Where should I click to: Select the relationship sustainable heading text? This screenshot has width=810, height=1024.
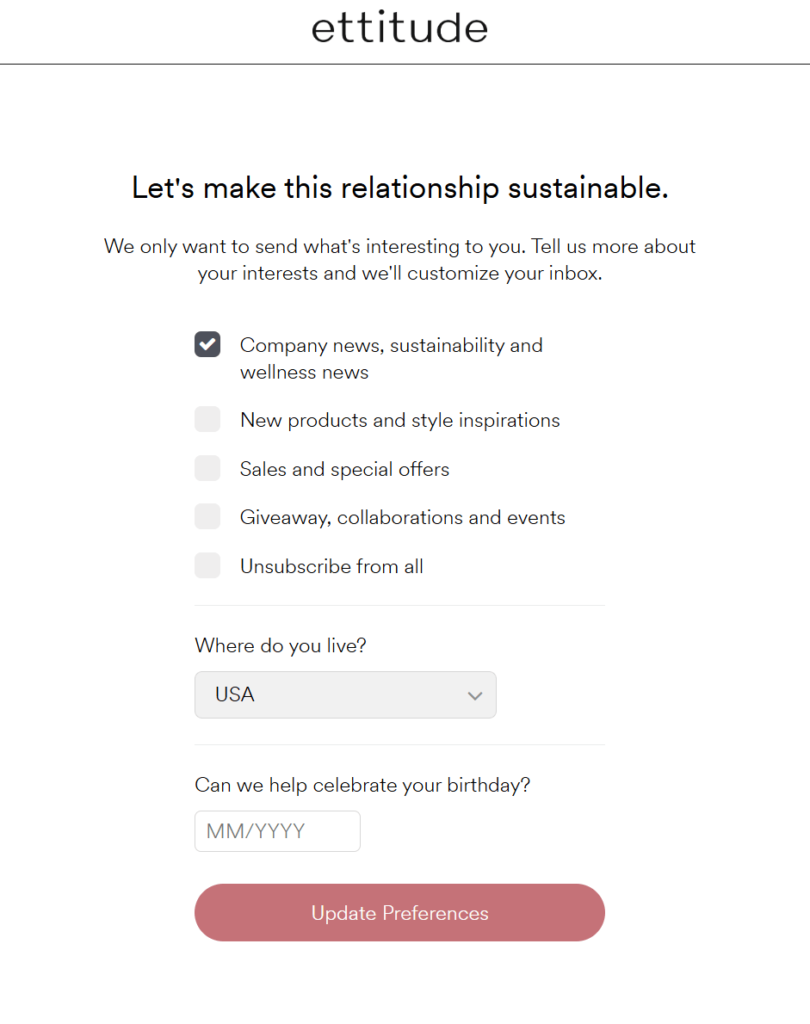click(x=399, y=187)
